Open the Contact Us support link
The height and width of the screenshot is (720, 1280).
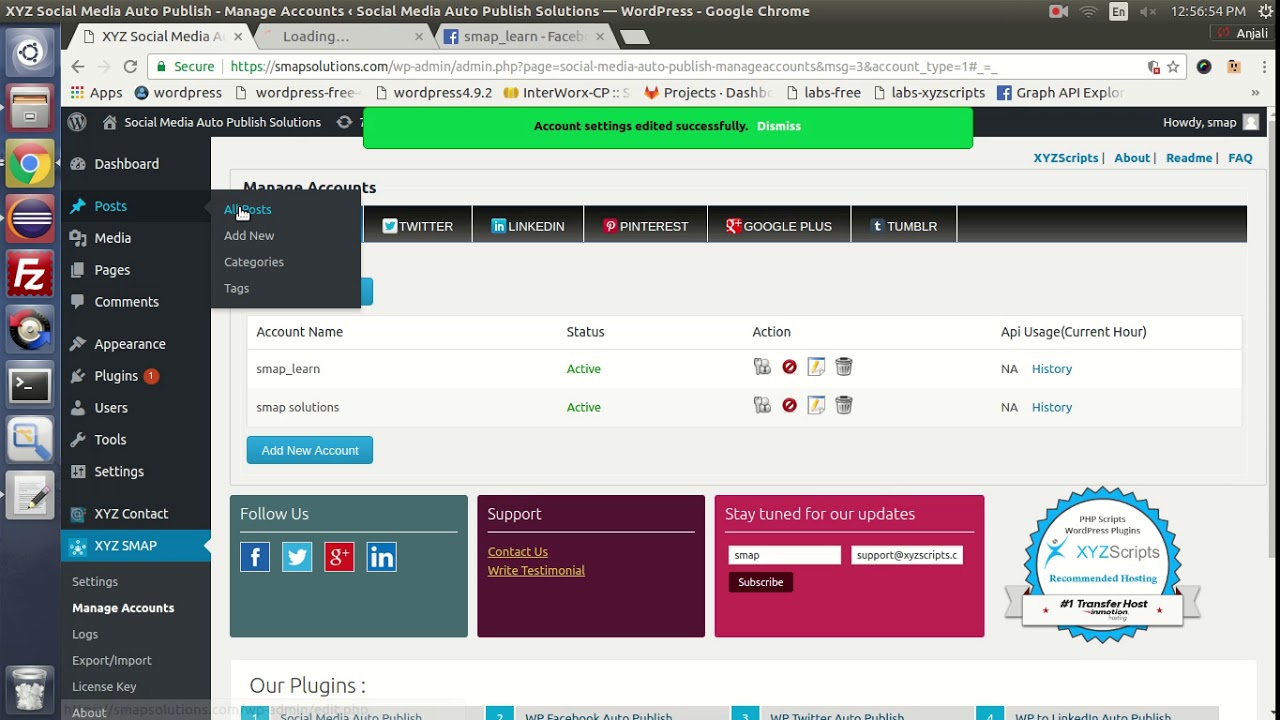click(518, 552)
